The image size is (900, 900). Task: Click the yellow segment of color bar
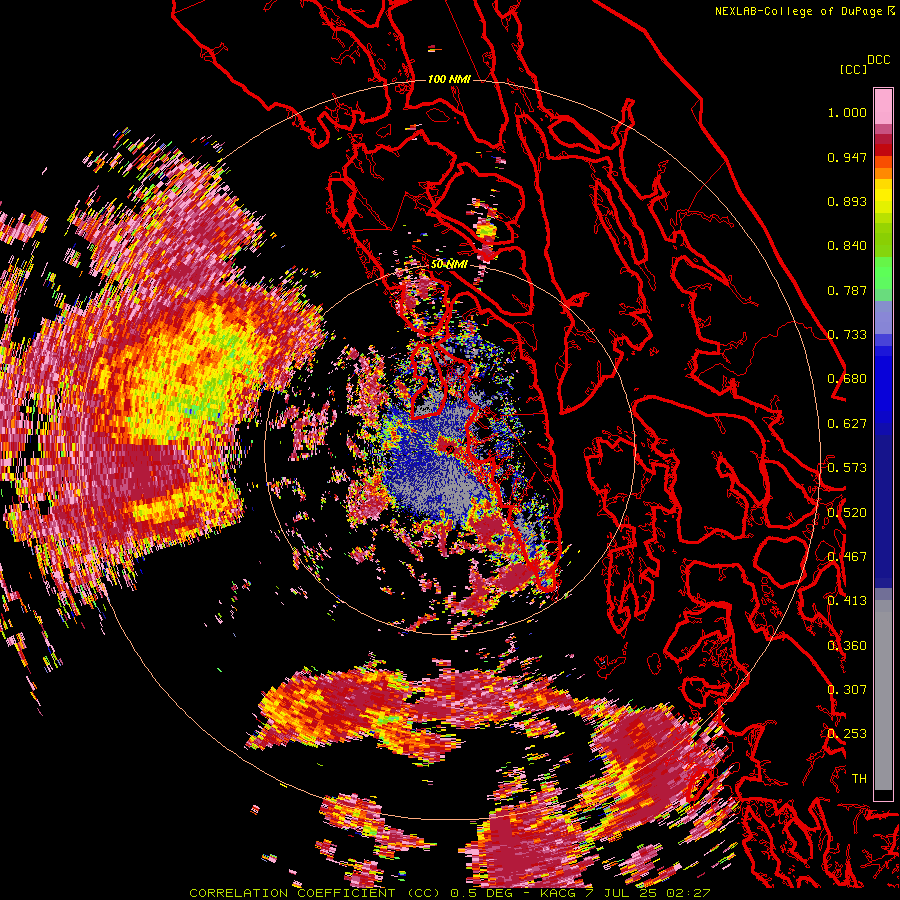883,196
